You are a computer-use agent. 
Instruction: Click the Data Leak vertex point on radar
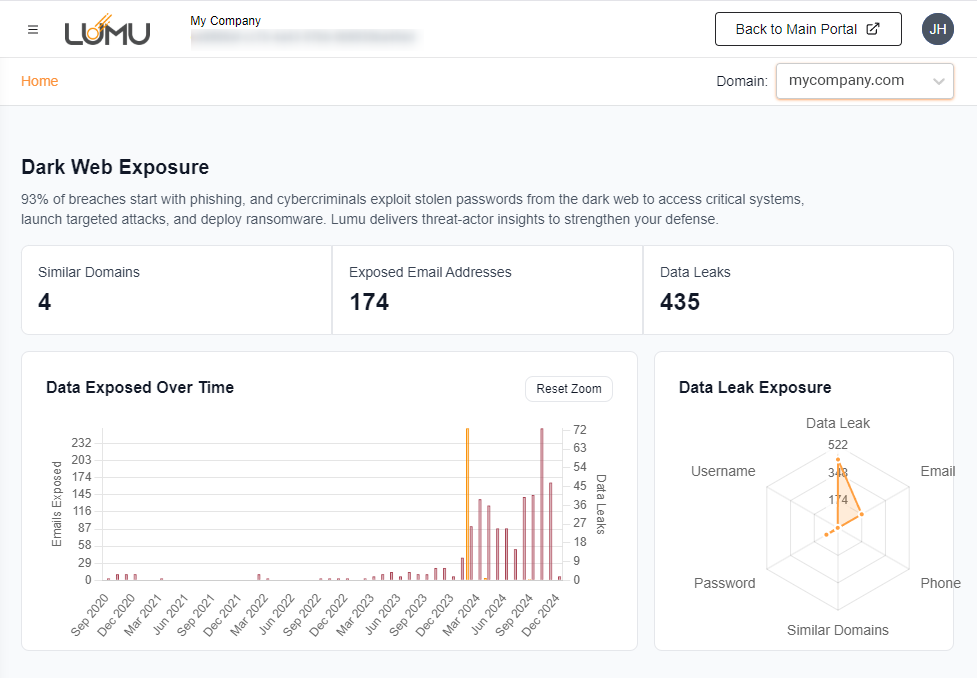[838, 459]
